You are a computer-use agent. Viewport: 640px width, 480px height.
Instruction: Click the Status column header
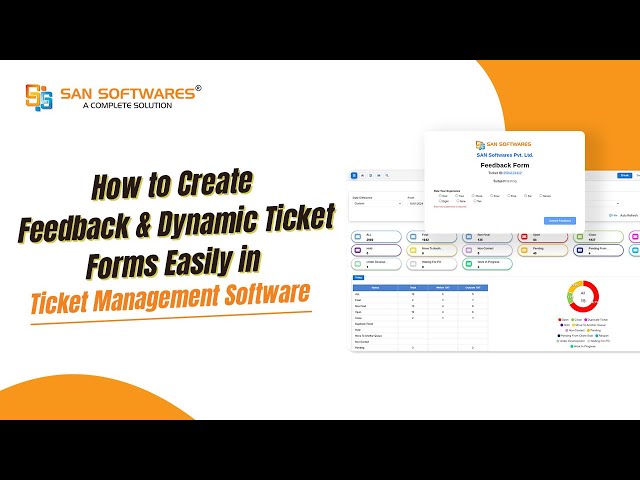(x=375, y=287)
